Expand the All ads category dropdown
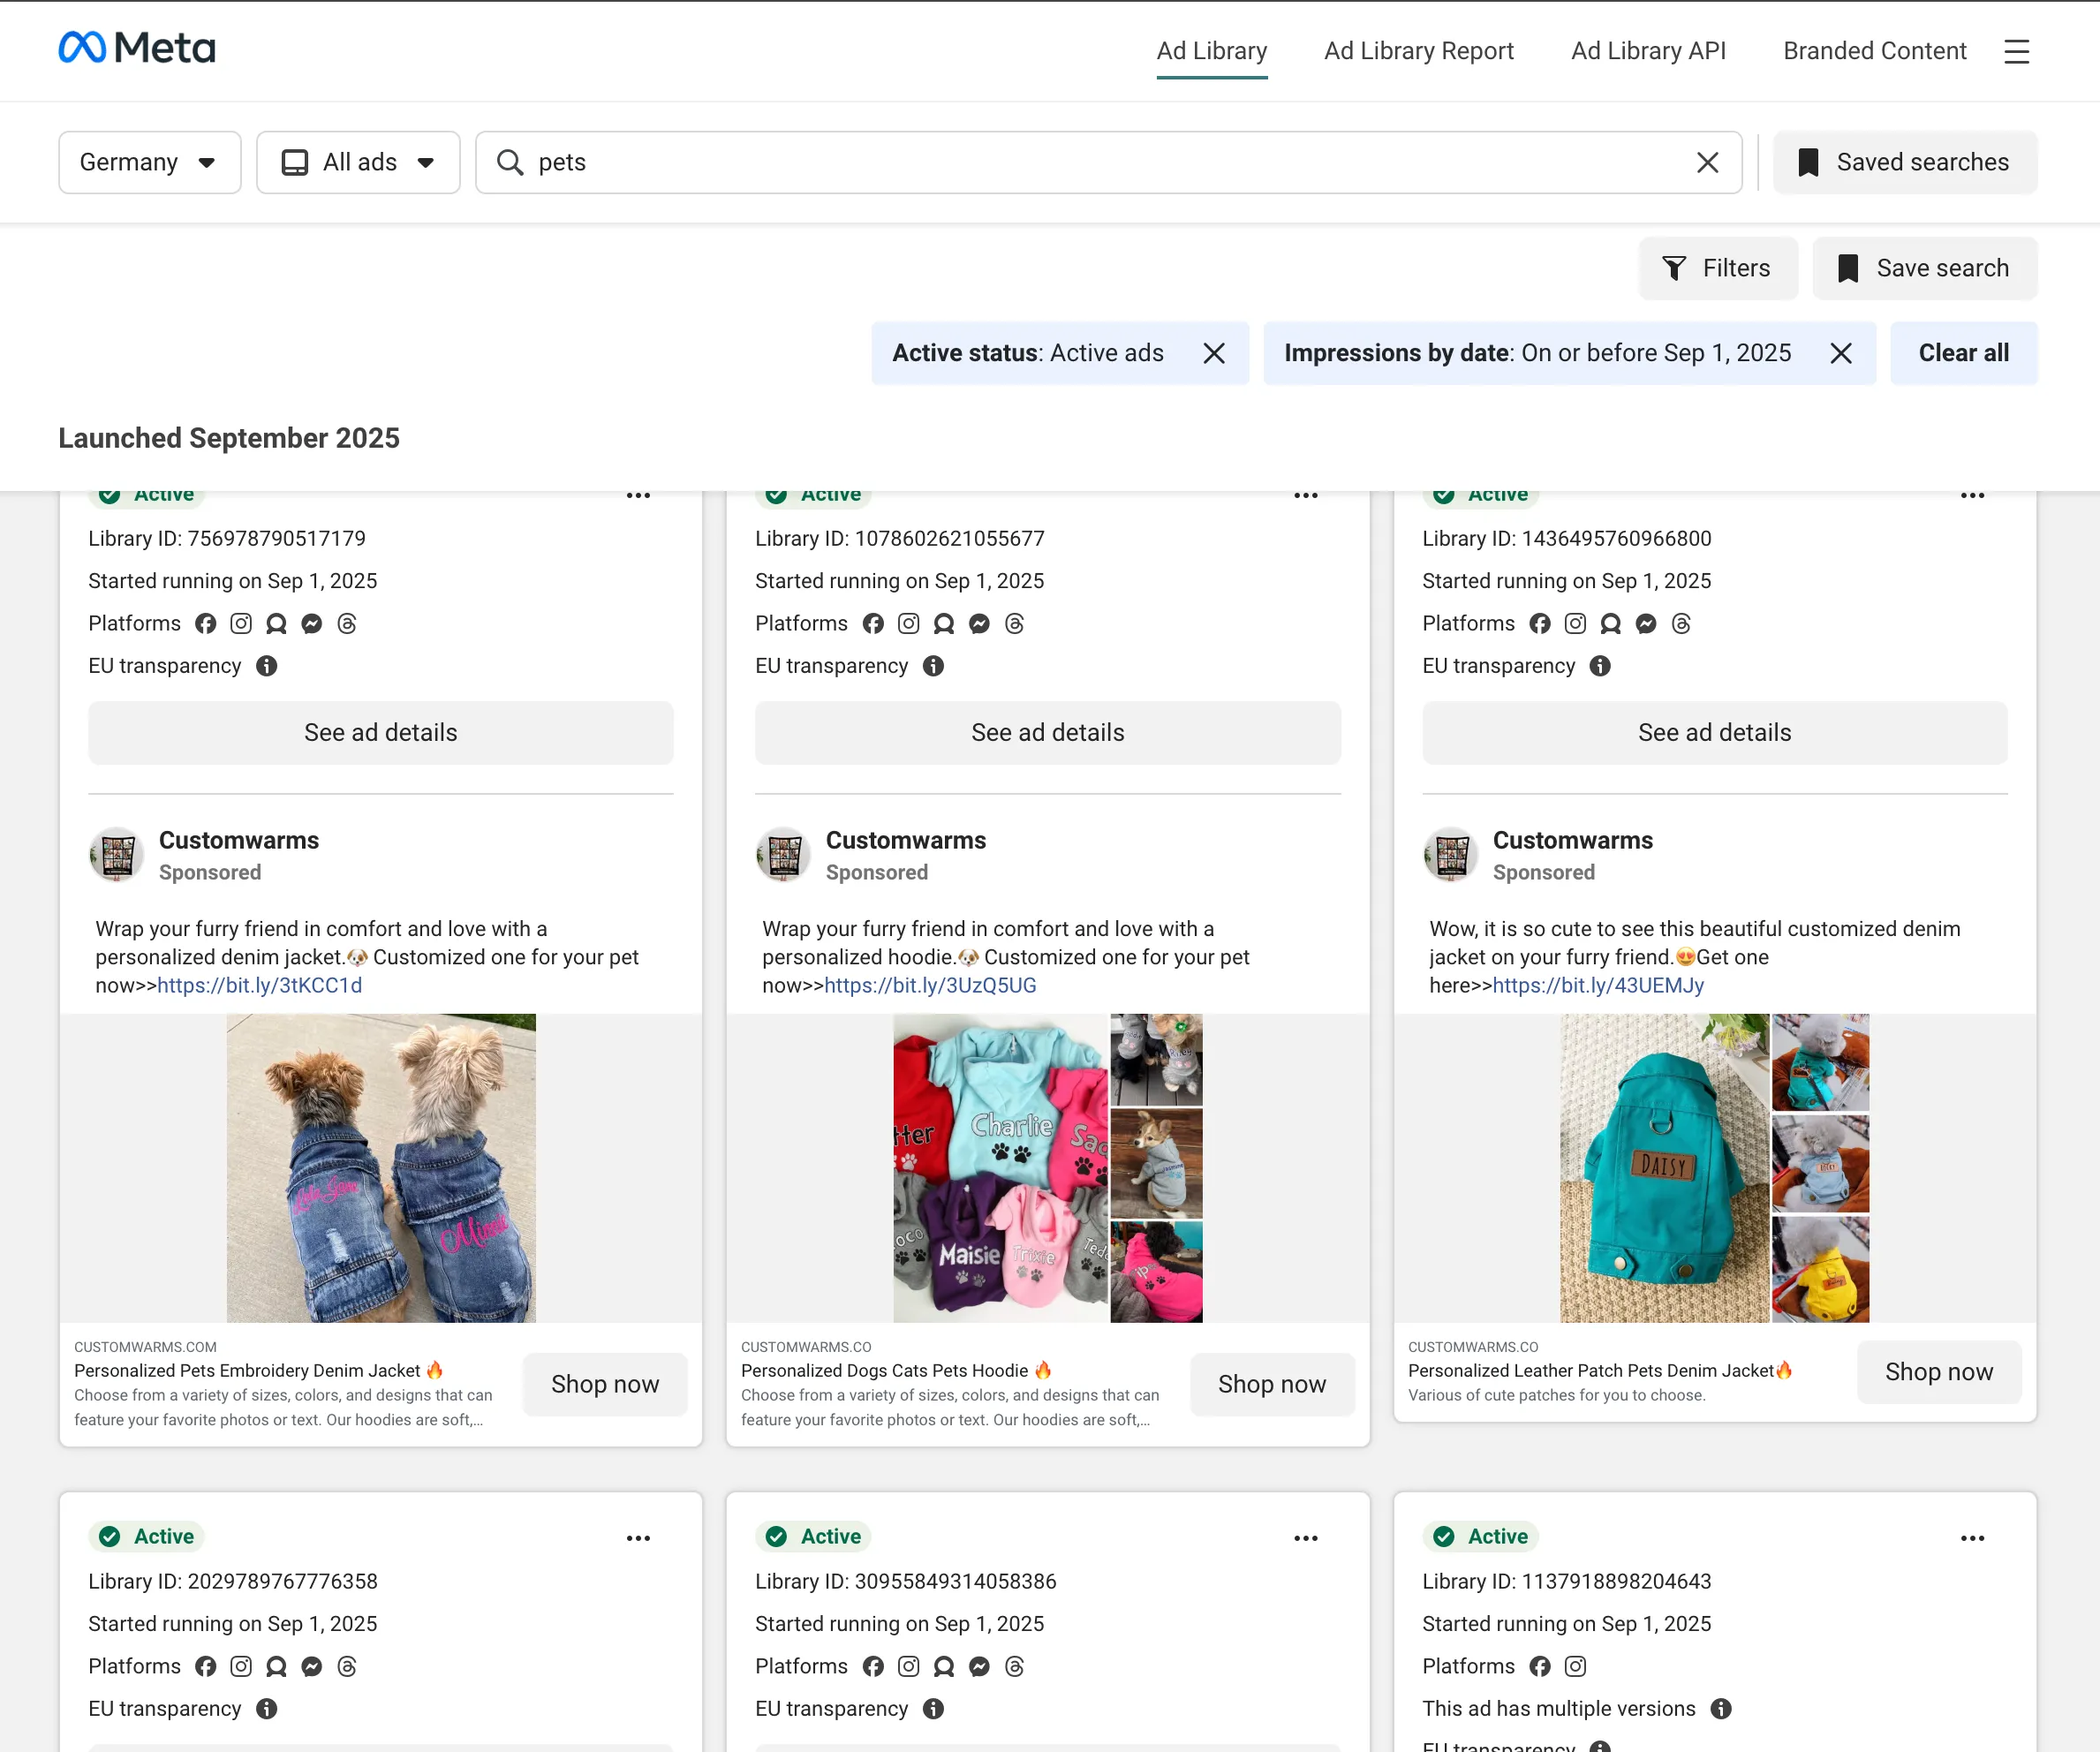This screenshot has height=1752, width=2100. (358, 162)
